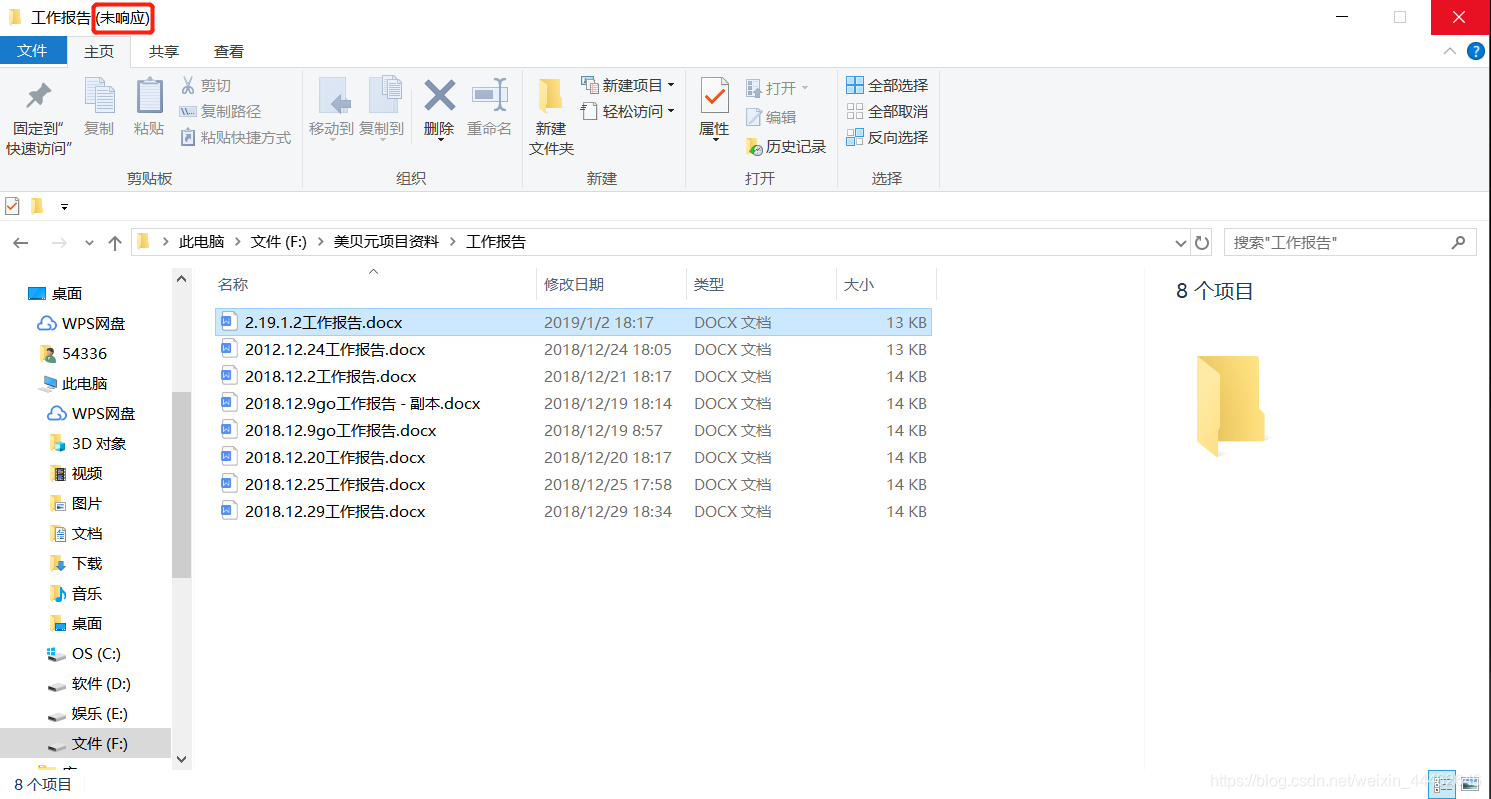Screen dimensions: 1491x799
Task: Switch to the 共享 ribbon tab
Action: coord(164,51)
